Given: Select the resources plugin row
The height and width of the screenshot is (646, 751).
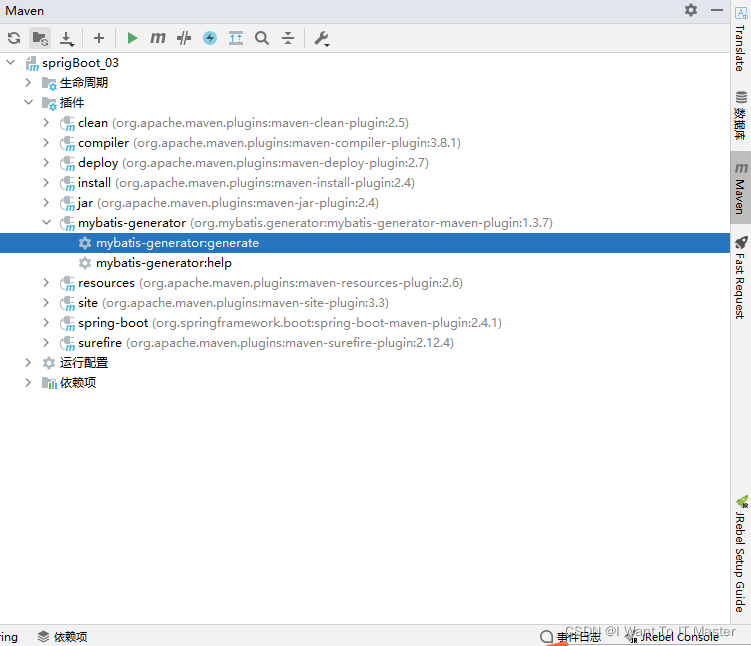Looking at the screenshot, I should tap(365, 283).
